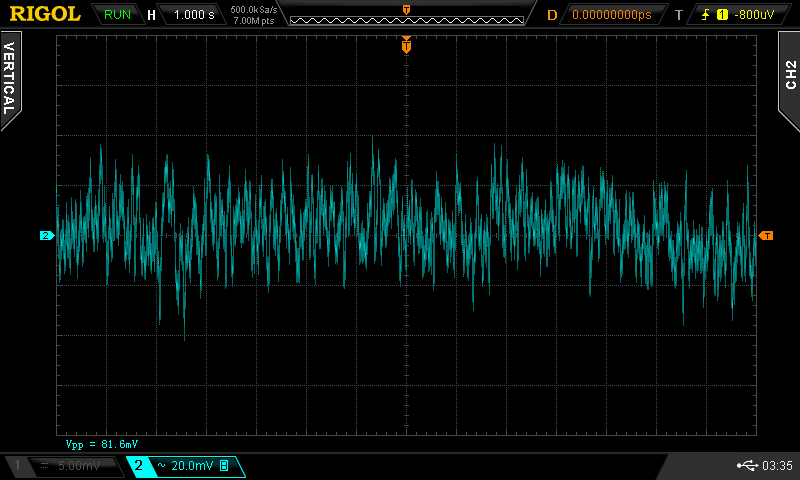The image size is (800, 480).
Task: Click the RIGOL logo
Action: coord(45,14)
